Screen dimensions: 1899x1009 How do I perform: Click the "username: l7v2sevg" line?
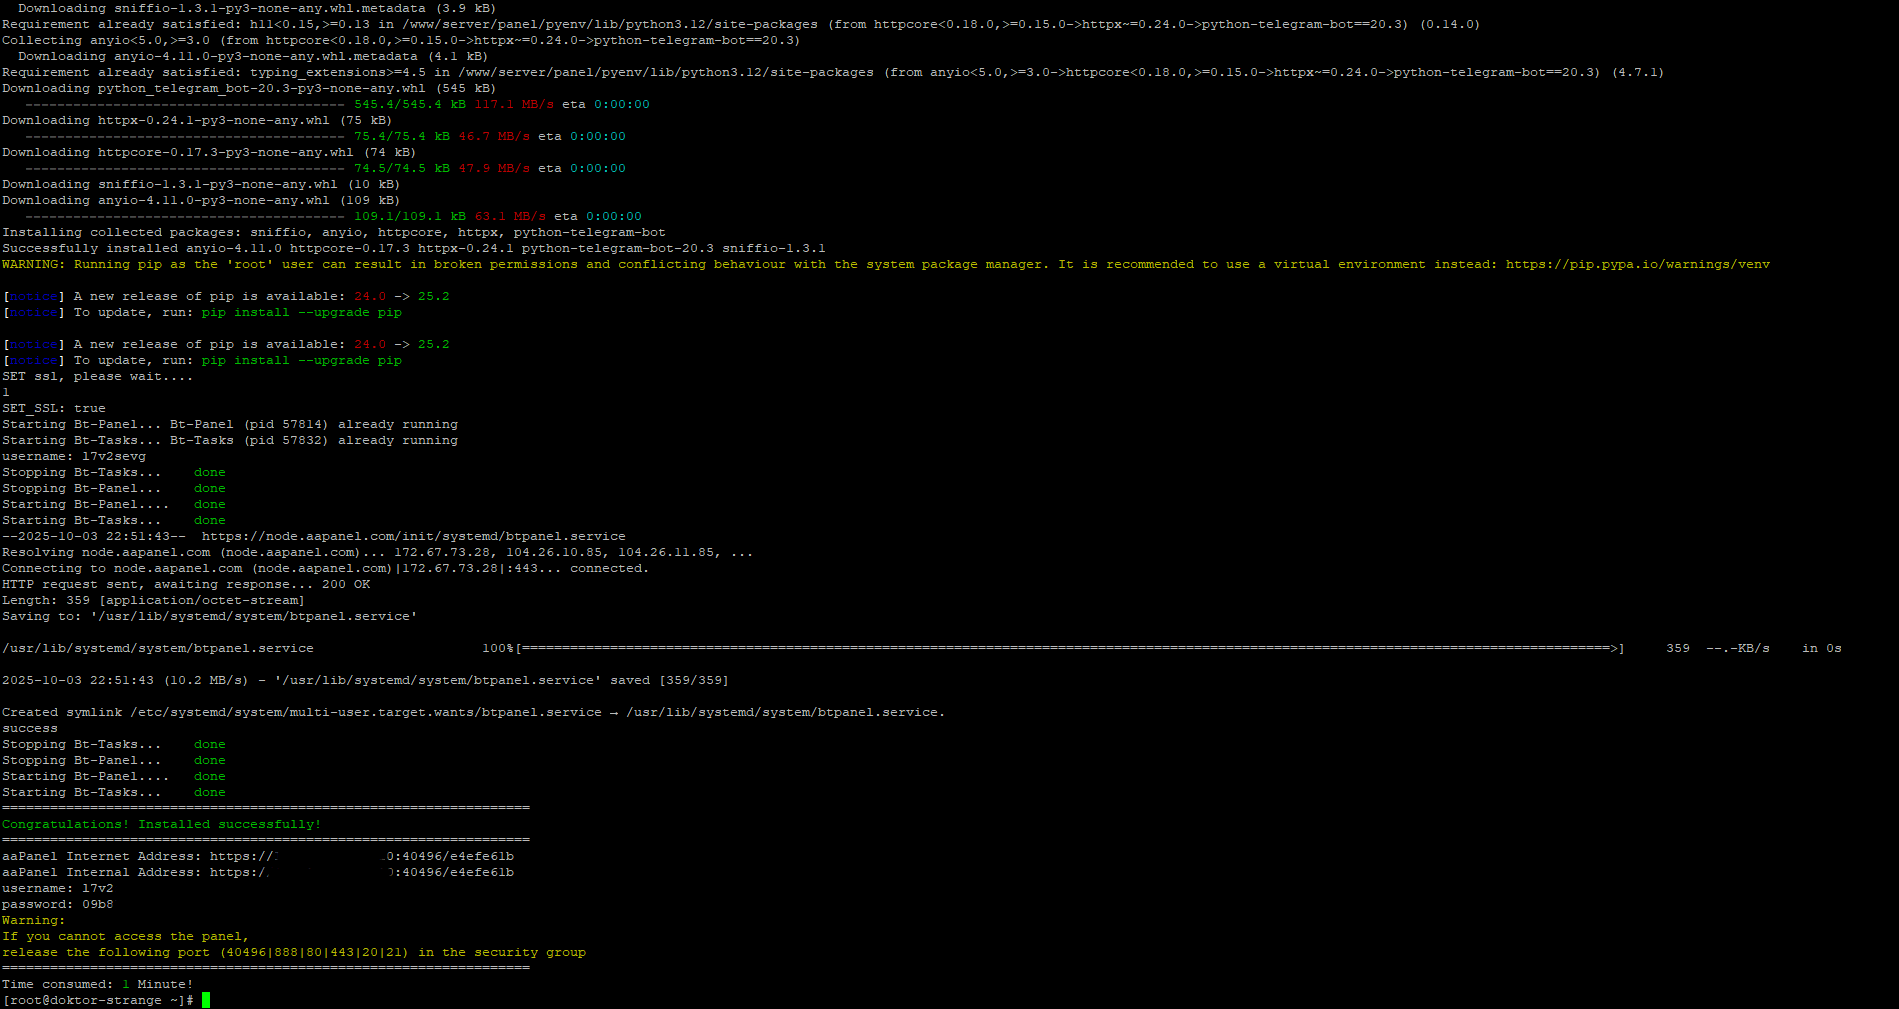(74, 457)
